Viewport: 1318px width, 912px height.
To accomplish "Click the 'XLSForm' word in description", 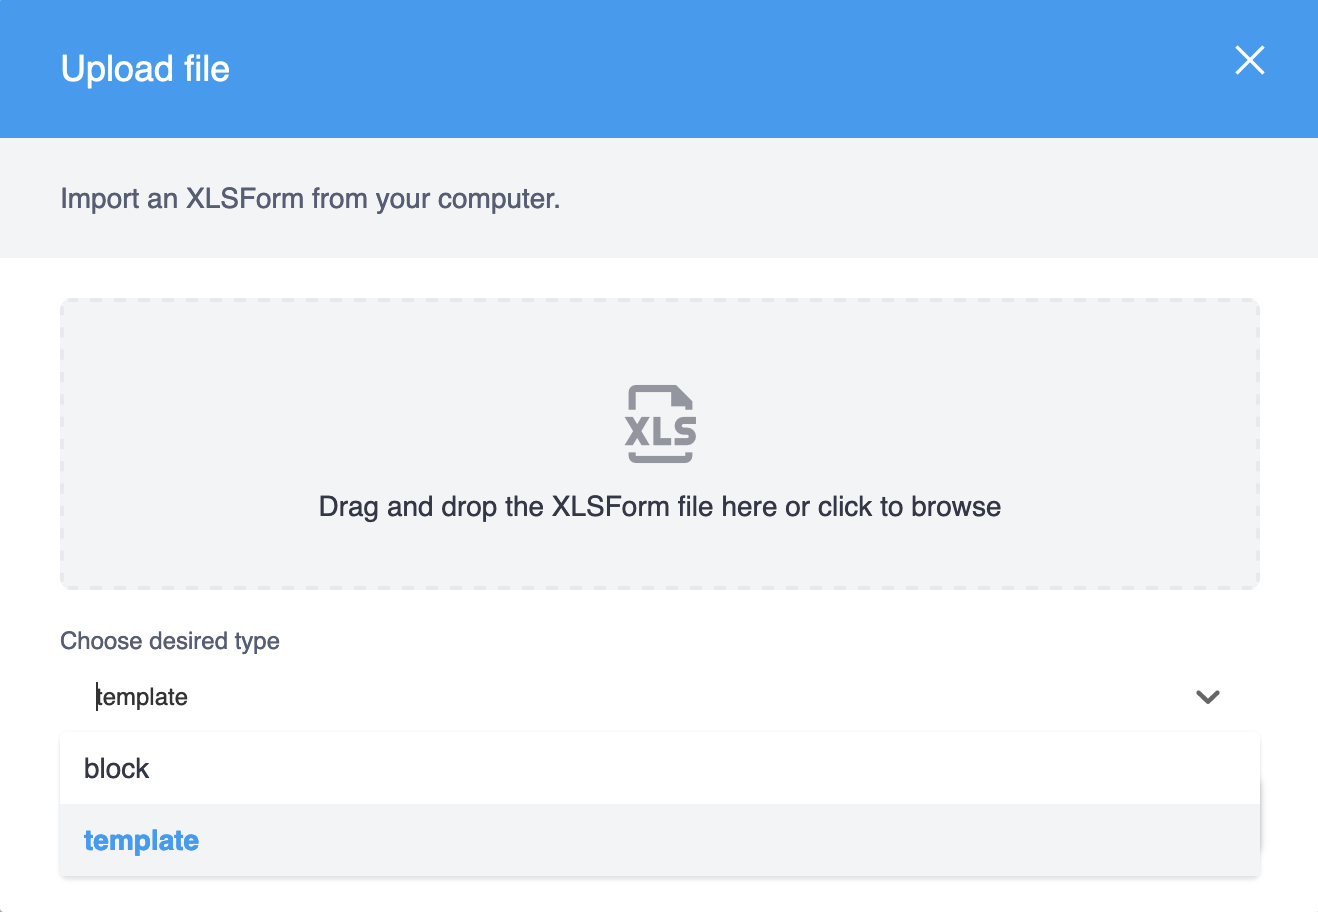I will 245,199.
